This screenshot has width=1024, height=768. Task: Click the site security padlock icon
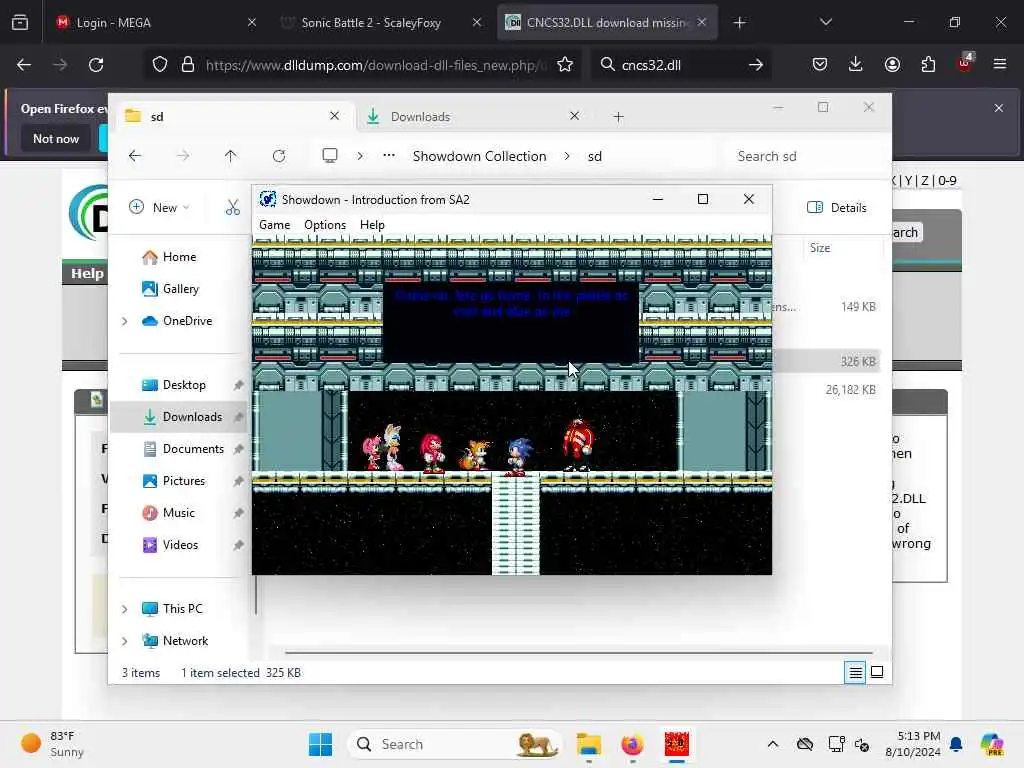[x=188, y=65]
